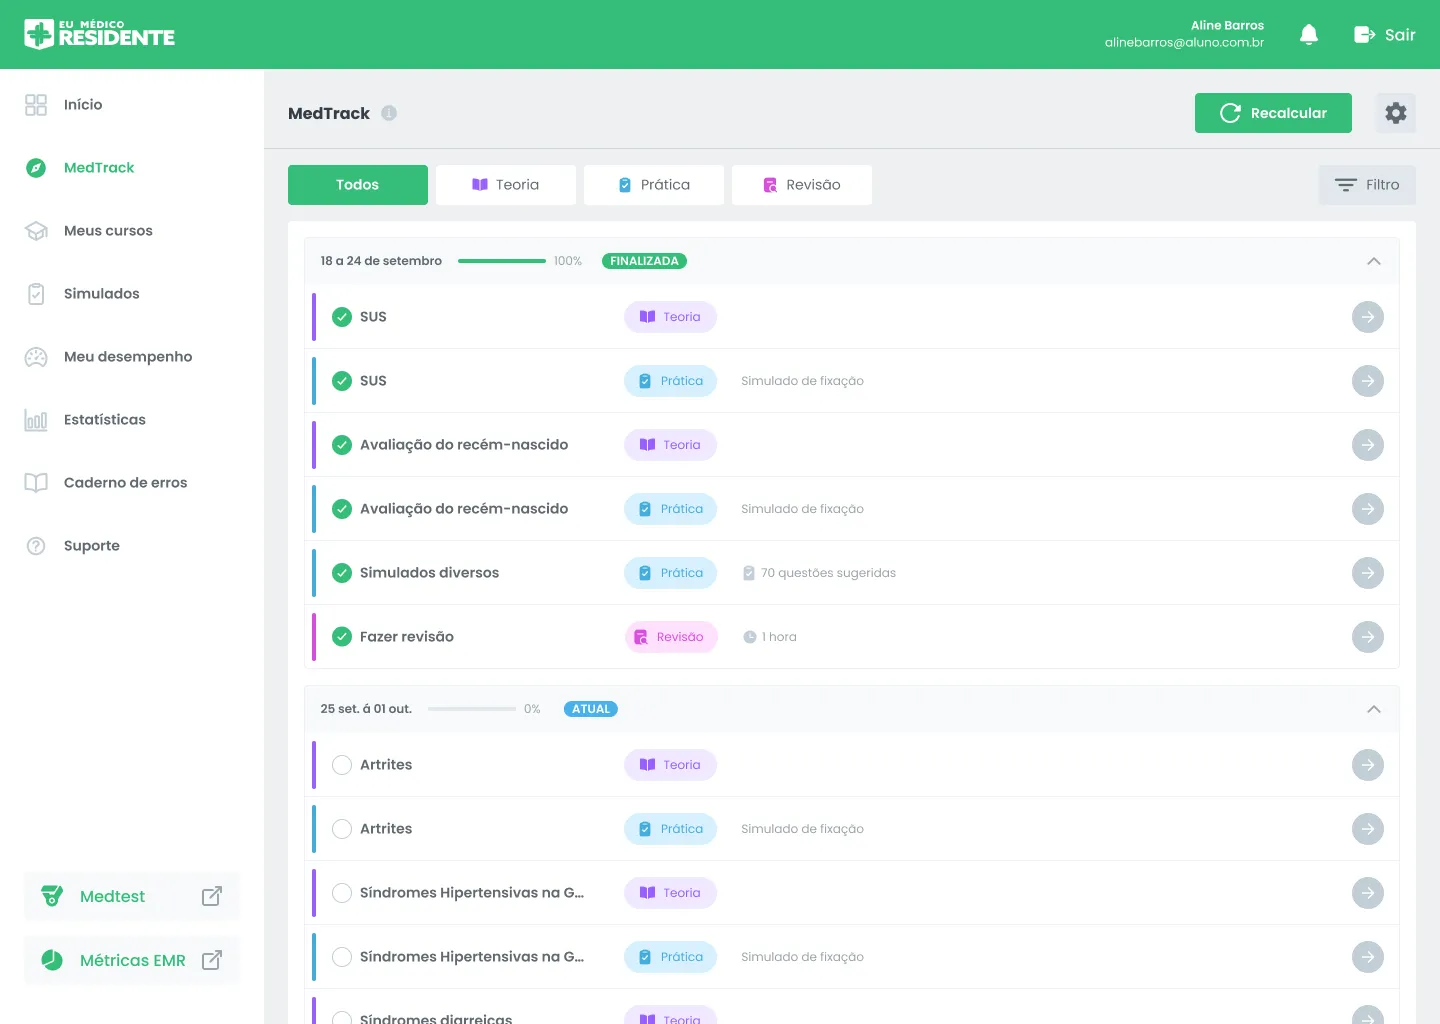Uncheck Avaliação do recém-nascido Prática check
This screenshot has height=1024, width=1440.
pos(342,509)
